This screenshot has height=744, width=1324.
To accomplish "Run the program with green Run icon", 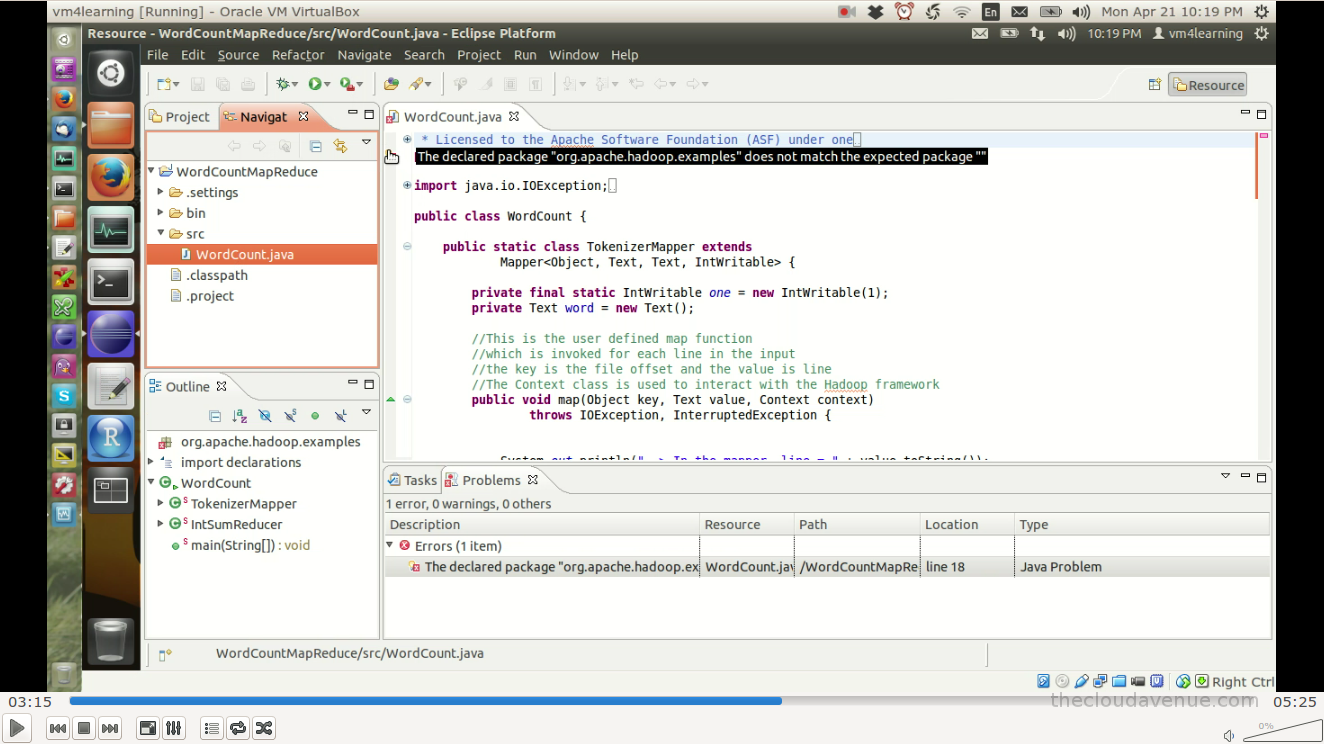I will [x=315, y=85].
